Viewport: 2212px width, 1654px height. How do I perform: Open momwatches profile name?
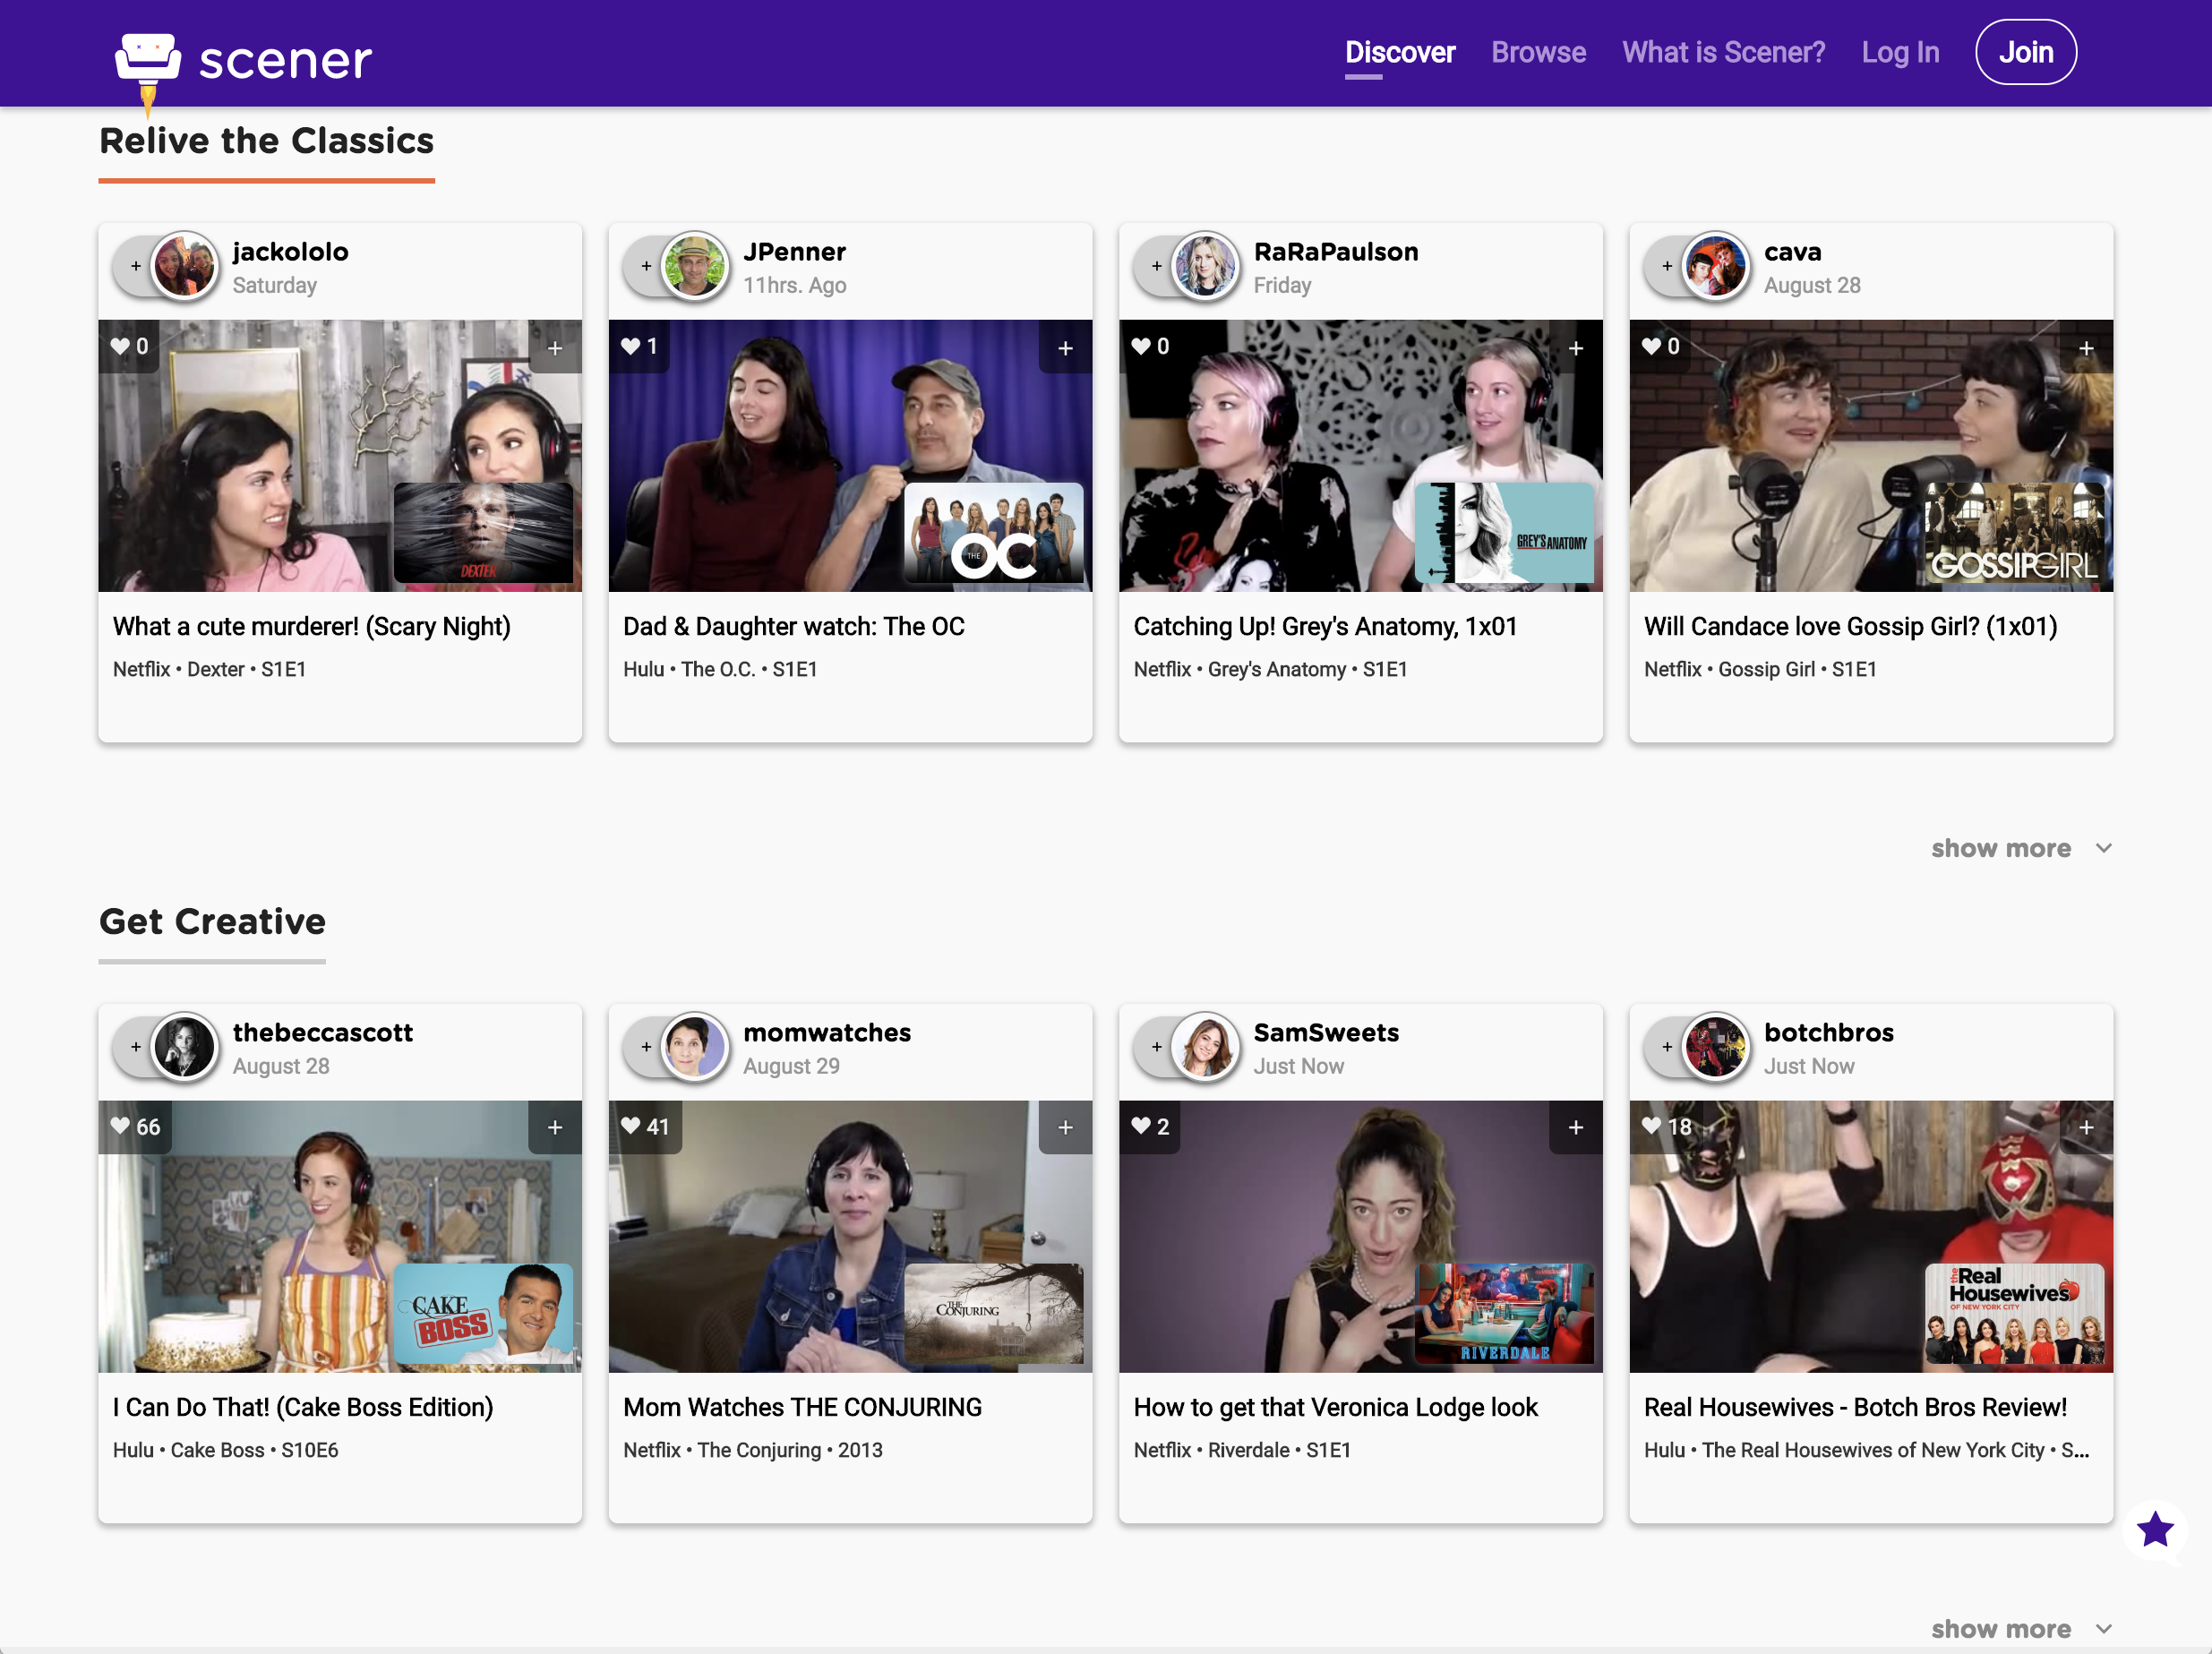[x=827, y=1032]
